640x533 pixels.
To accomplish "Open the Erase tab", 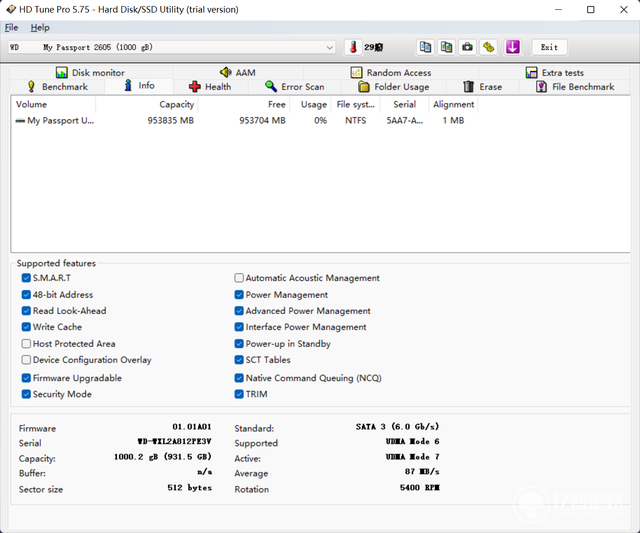I will (x=482, y=87).
